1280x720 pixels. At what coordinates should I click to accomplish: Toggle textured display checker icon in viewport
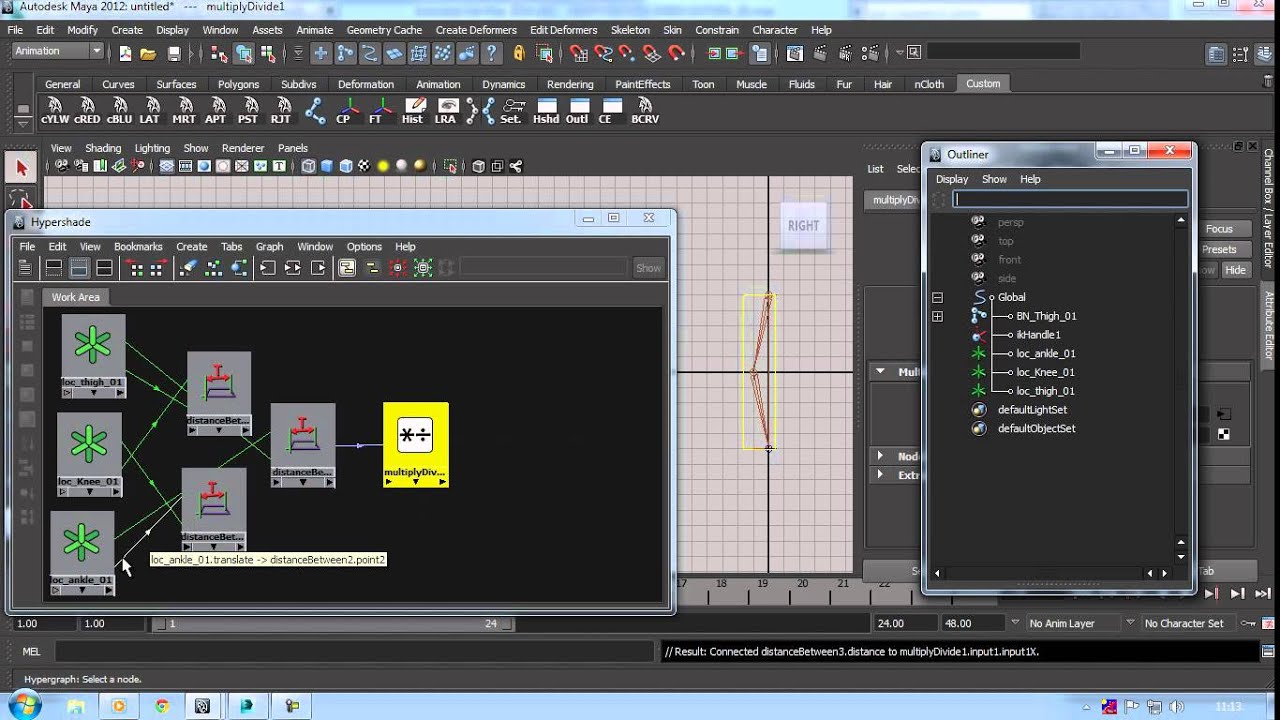364,167
